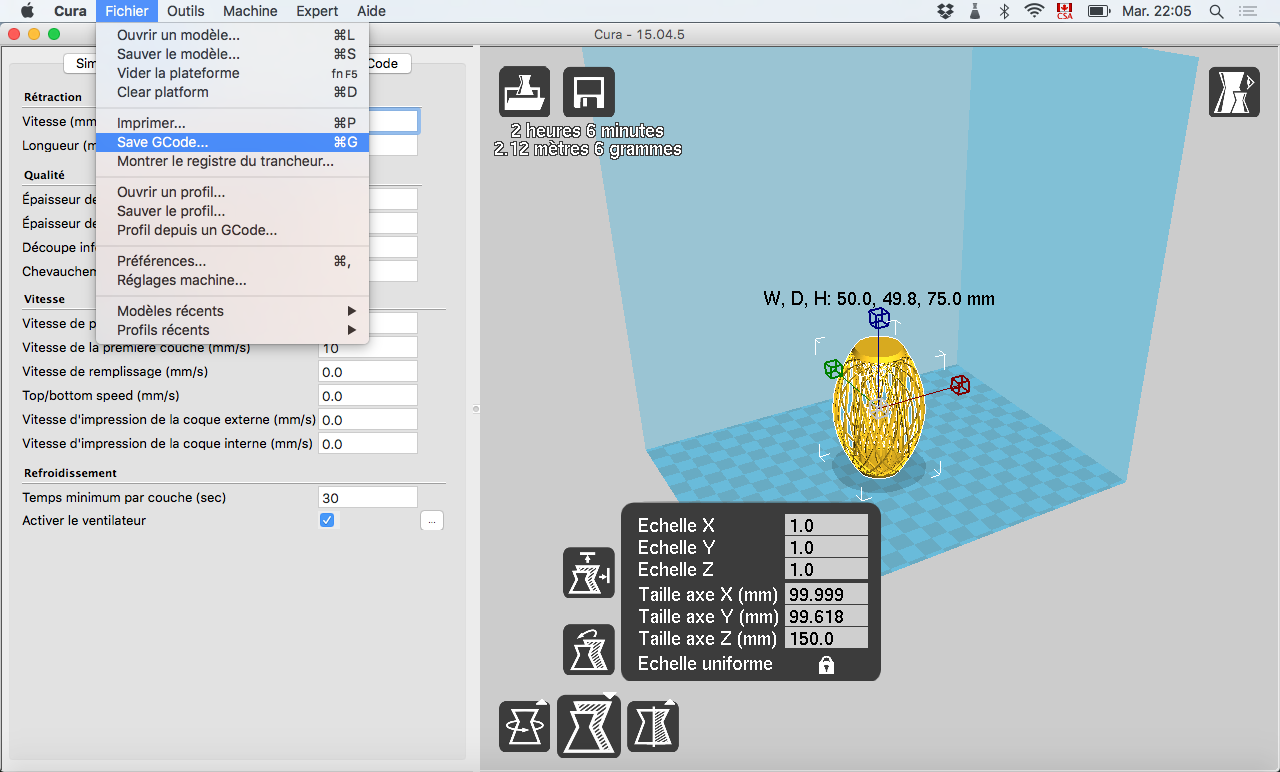Click the Wi-Fi menu bar icon
This screenshot has width=1280, height=772.
tap(1034, 11)
